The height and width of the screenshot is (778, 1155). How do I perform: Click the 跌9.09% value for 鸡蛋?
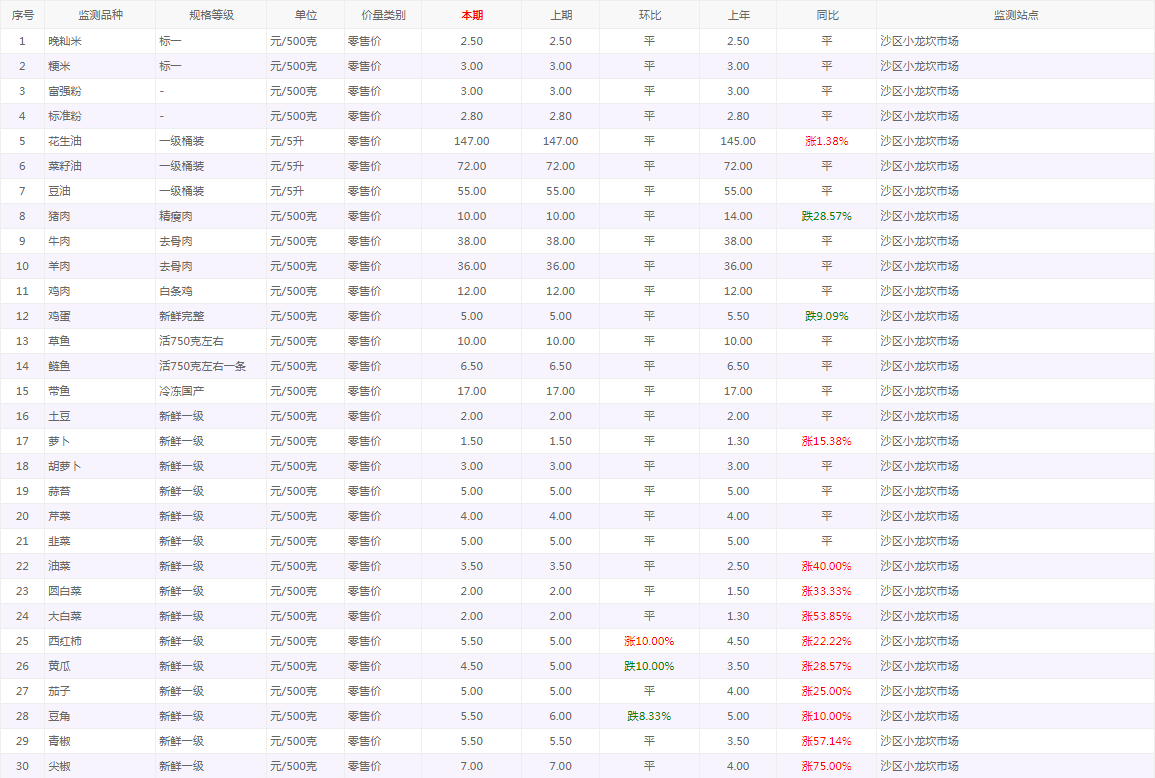827,316
